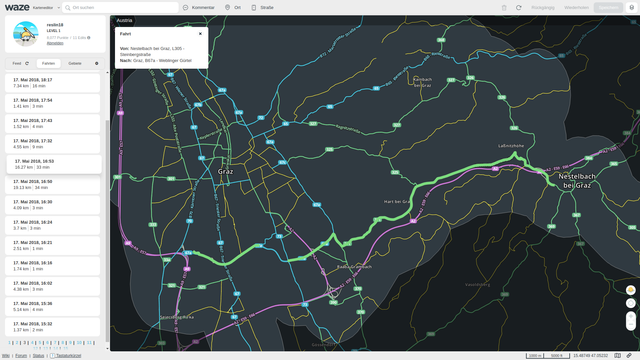Add a new Ort (place)

(233, 8)
